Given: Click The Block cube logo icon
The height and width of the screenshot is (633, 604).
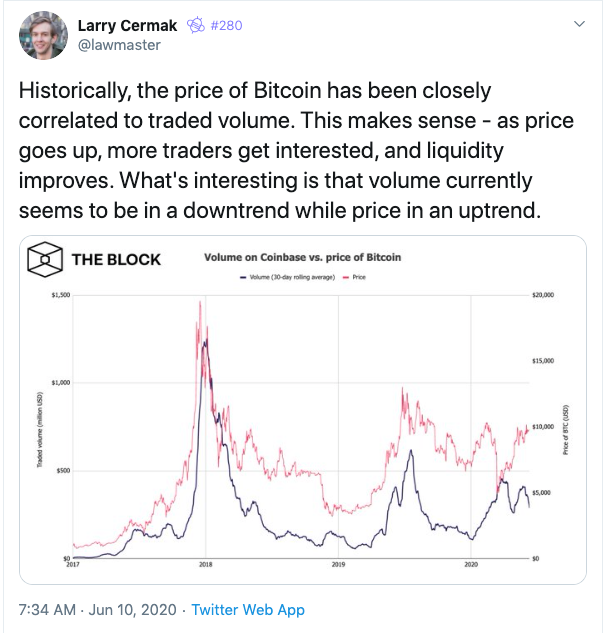Looking at the screenshot, I should click(45, 259).
